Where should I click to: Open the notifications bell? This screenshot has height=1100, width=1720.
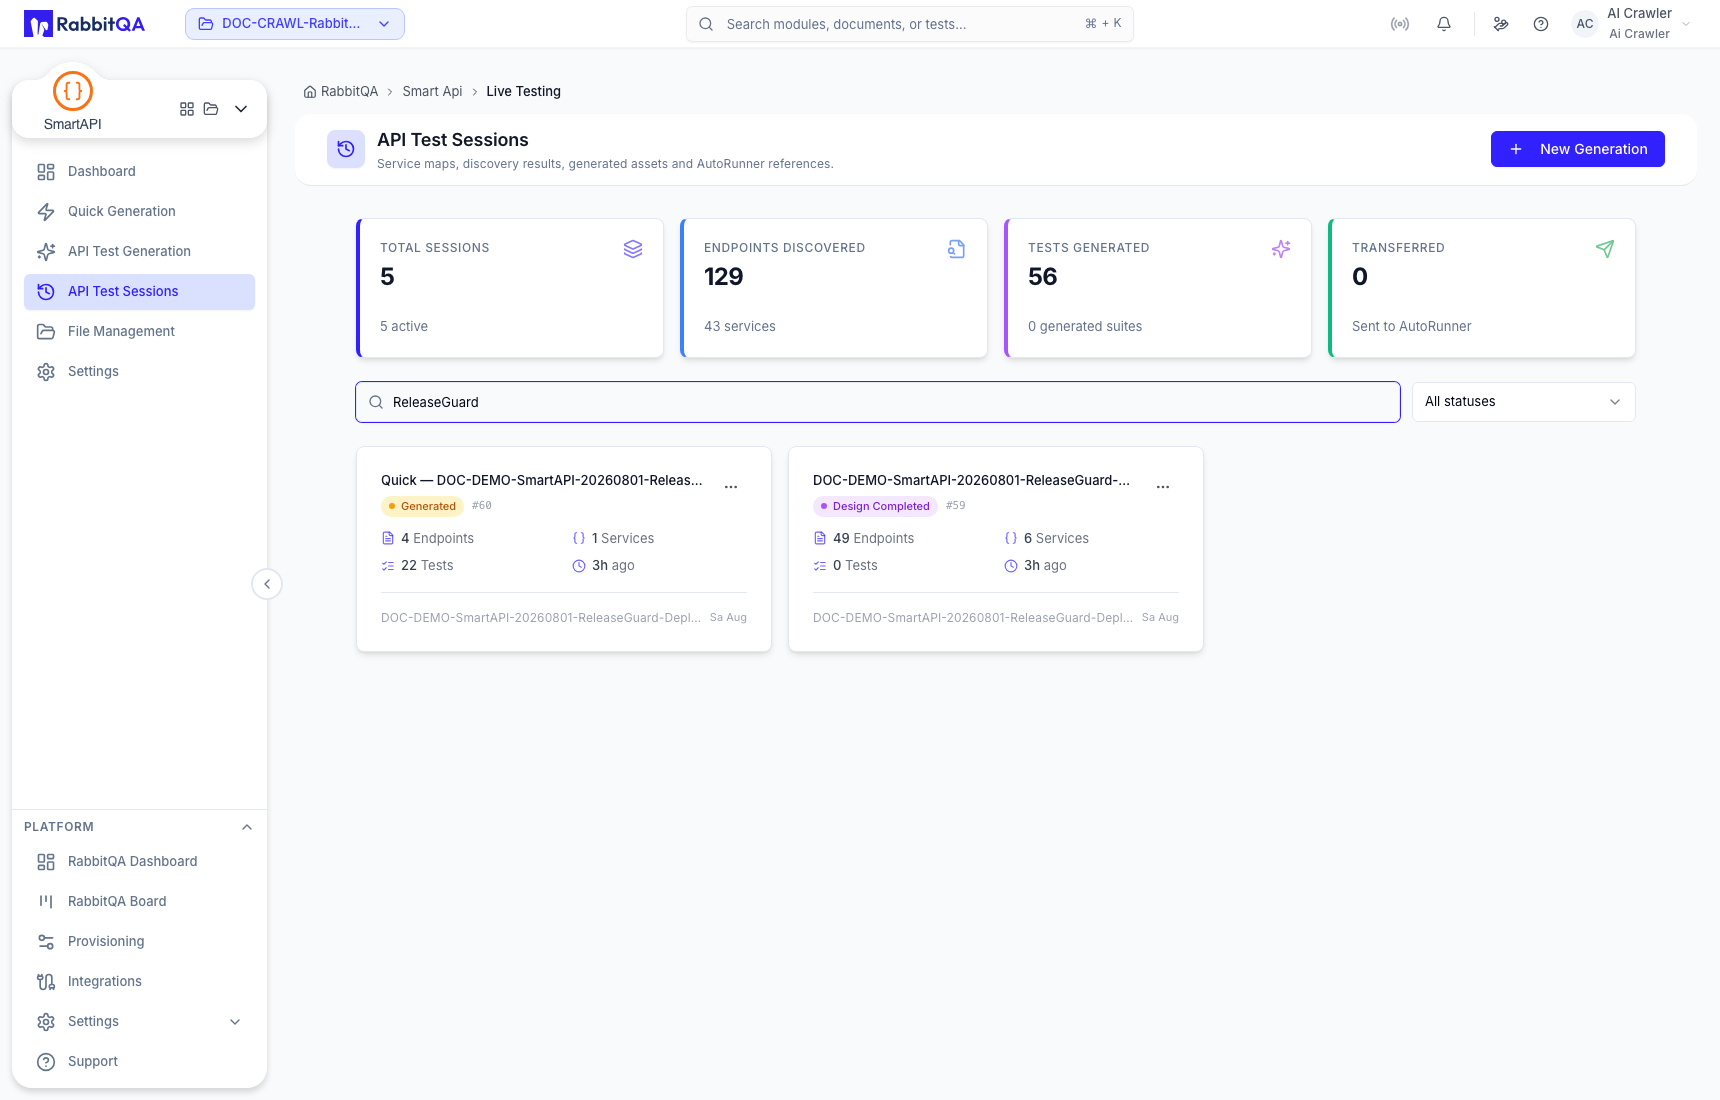pos(1444,24)
